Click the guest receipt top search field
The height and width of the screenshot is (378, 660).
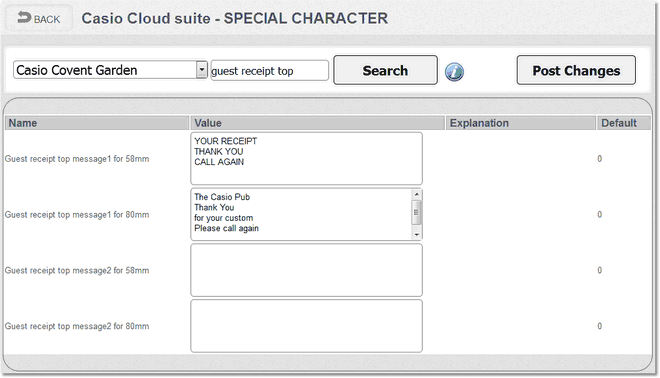[269, 71]
